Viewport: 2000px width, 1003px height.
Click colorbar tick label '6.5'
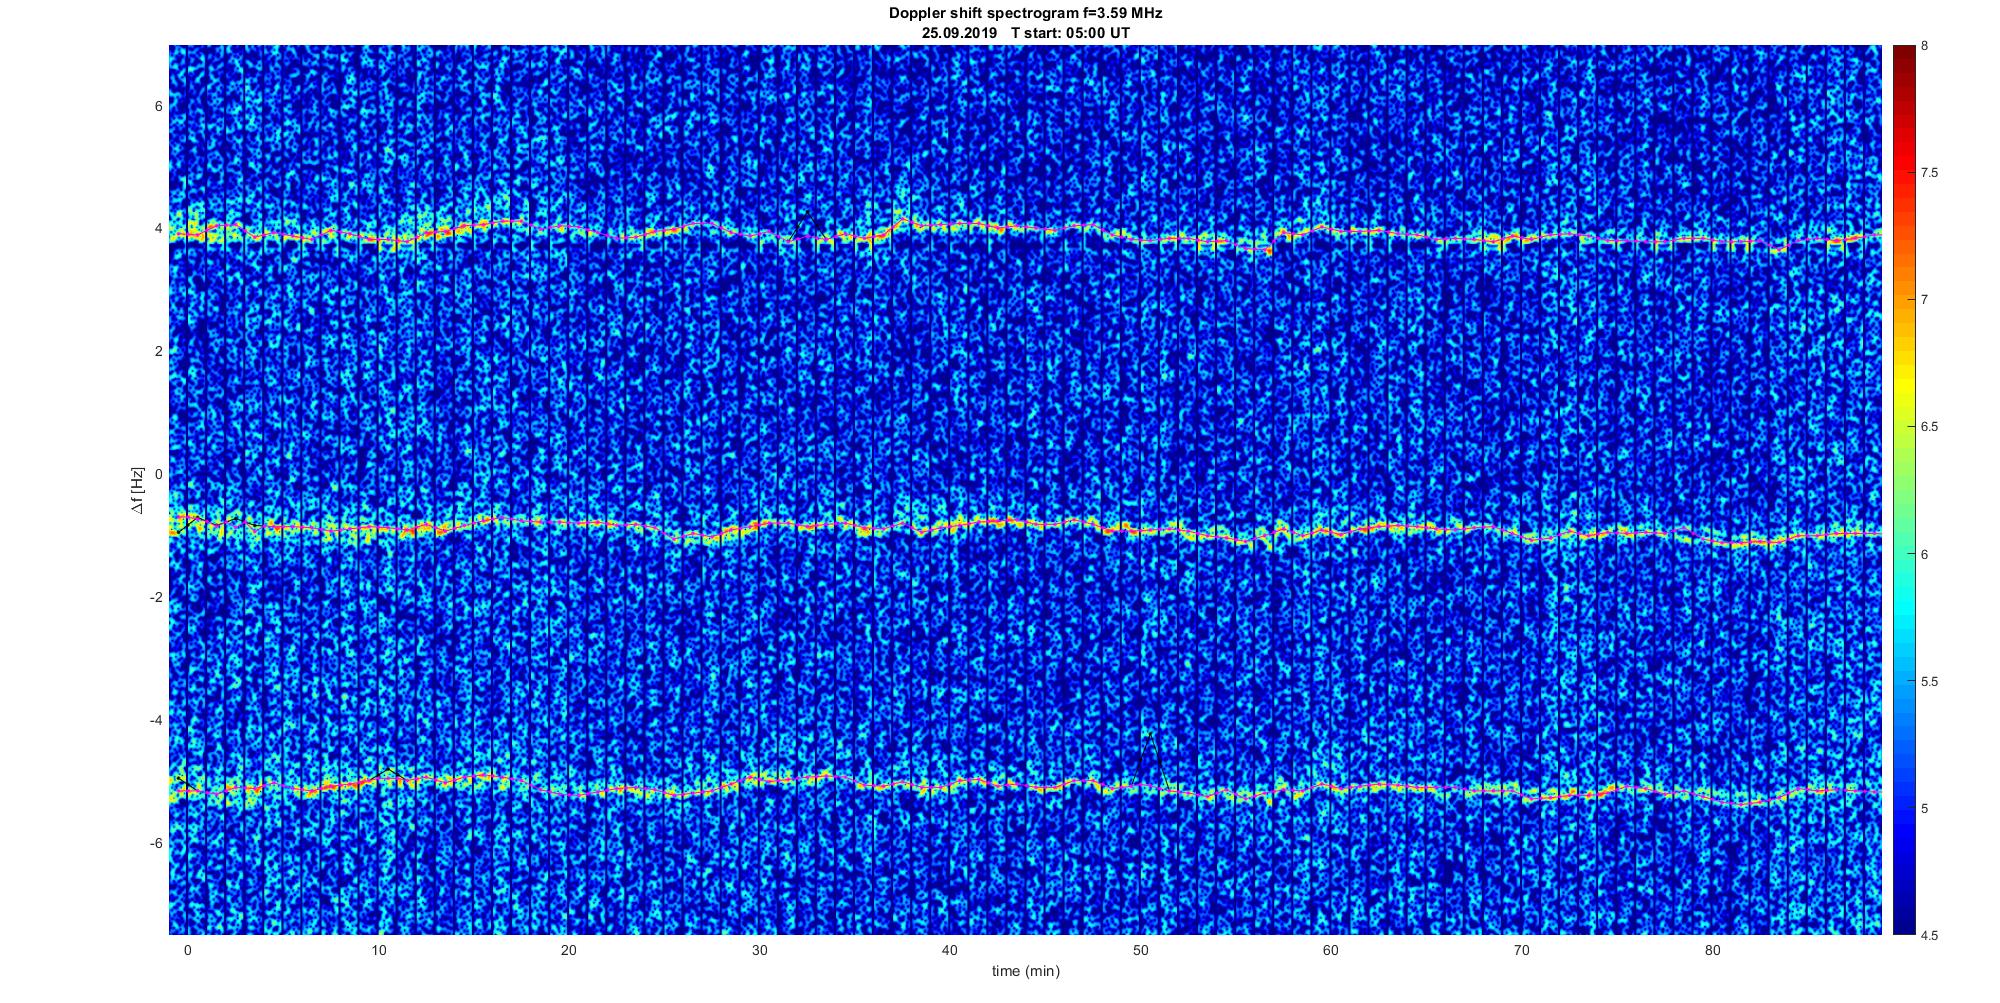pyautogui.click(x=1930, y=427)
